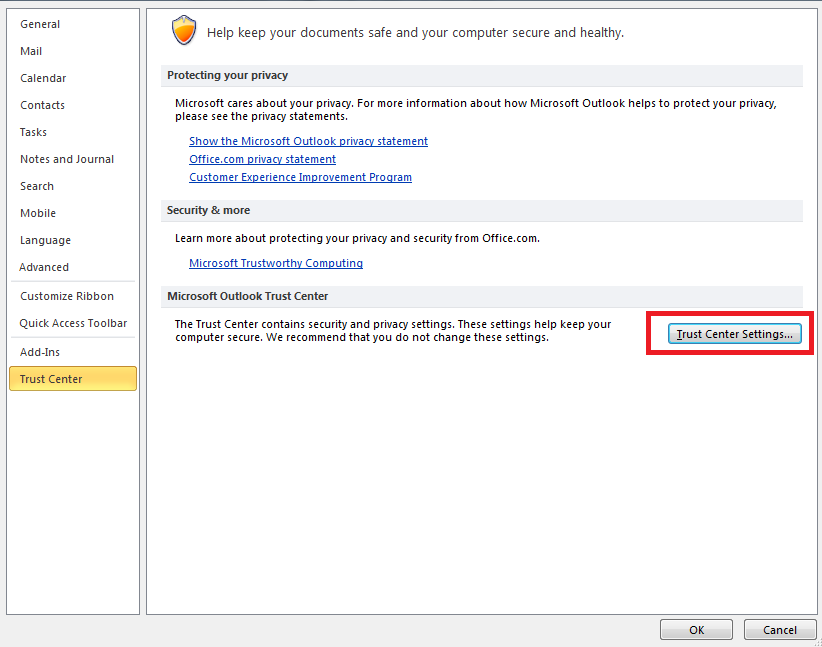This screenshot has width=822, height=647.
Task: Open the Add-Ins category
Action: (x=39, y=352)
